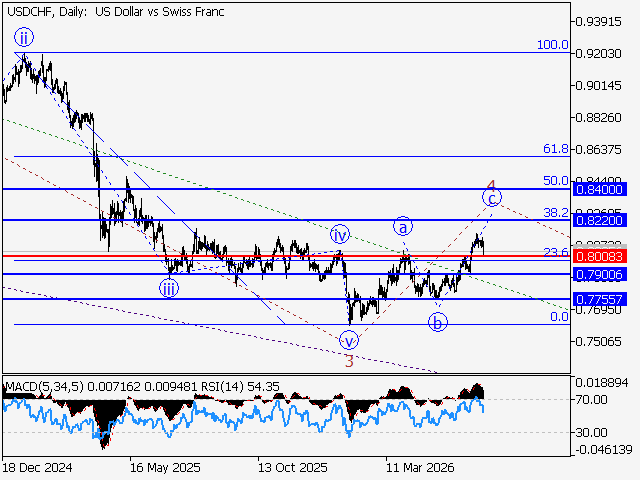Select the wave label 'iii' circle

tap(169, 289)
